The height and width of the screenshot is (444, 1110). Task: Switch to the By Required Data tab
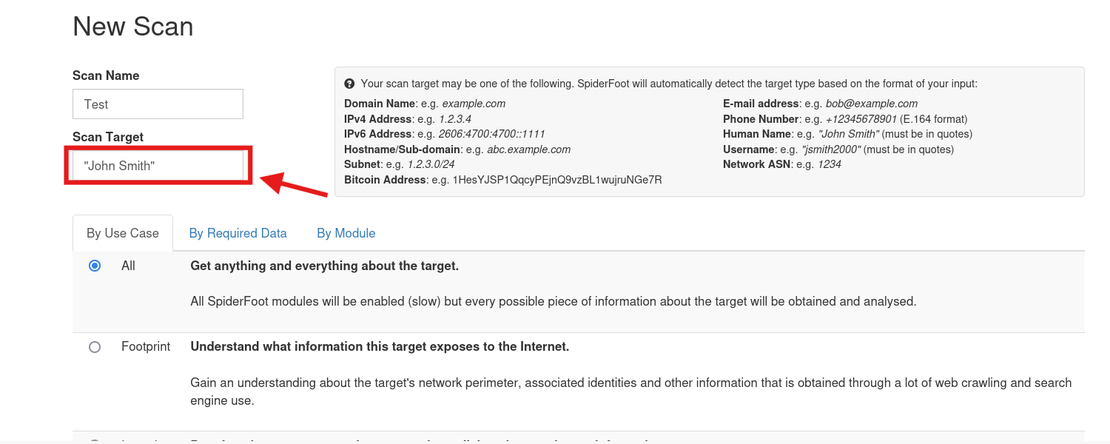(x=237, y=233)
